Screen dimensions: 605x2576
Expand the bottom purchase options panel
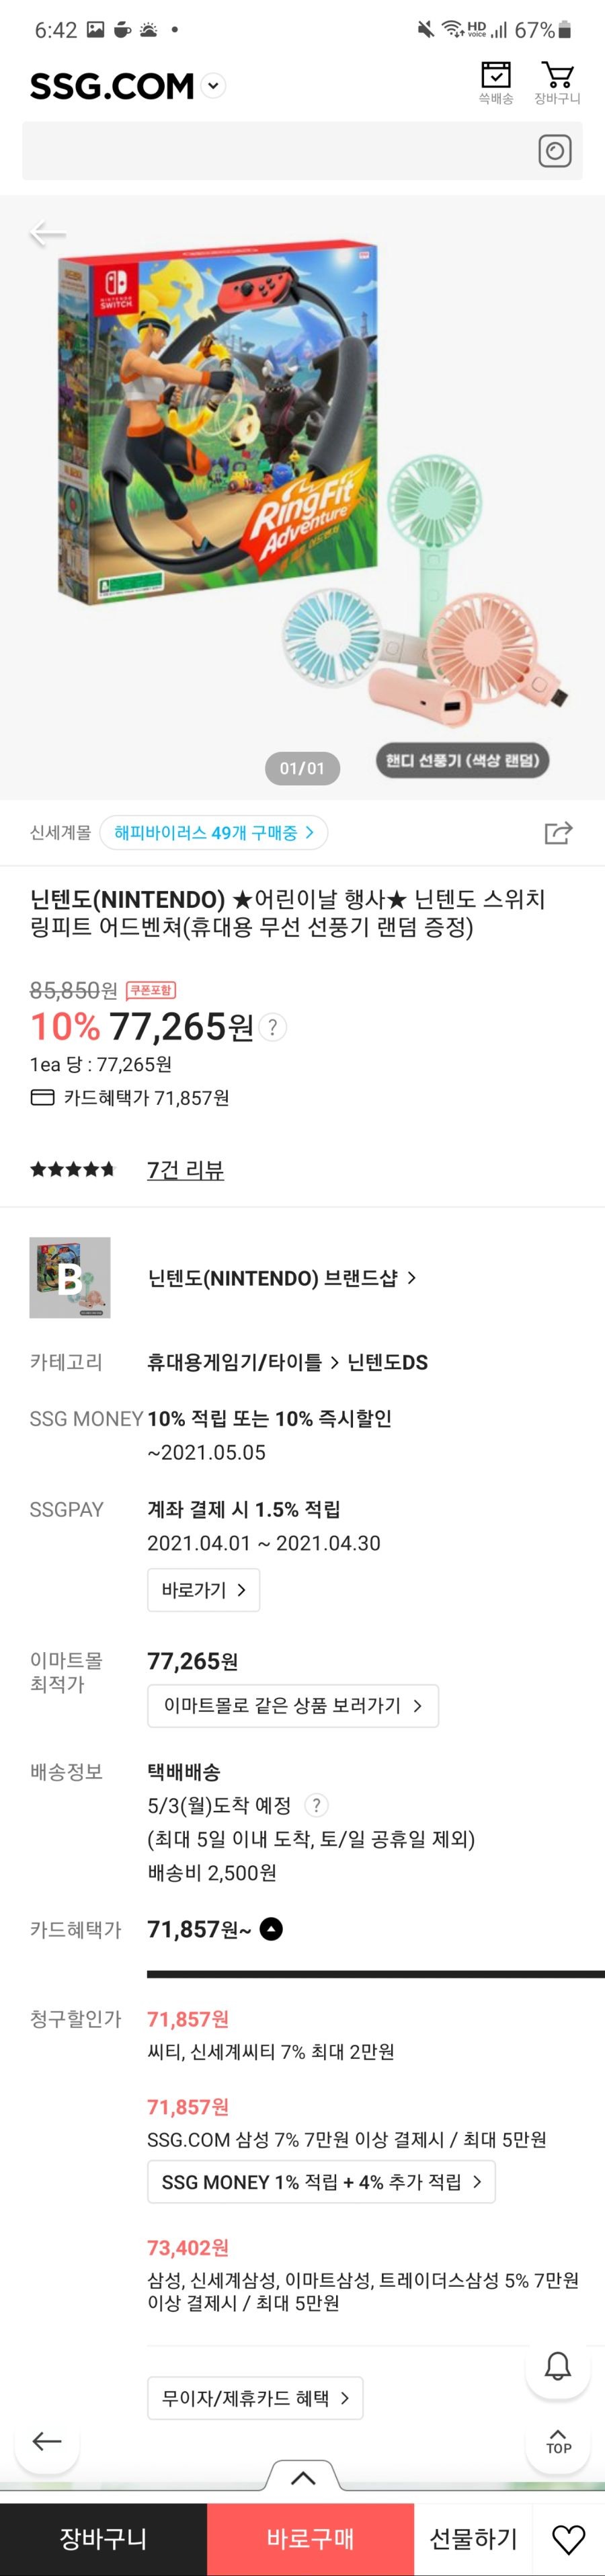[303, 2477]
